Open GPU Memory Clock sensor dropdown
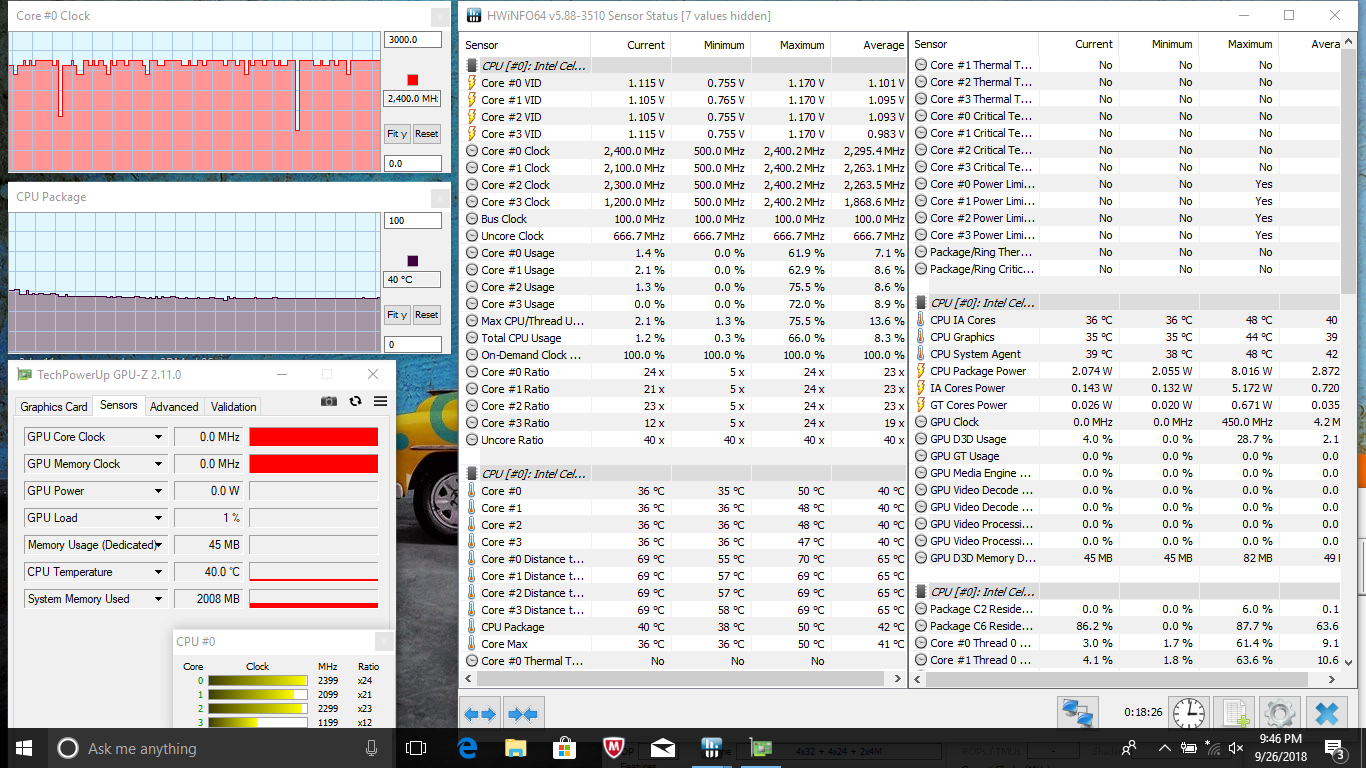 tap(158, 464)
